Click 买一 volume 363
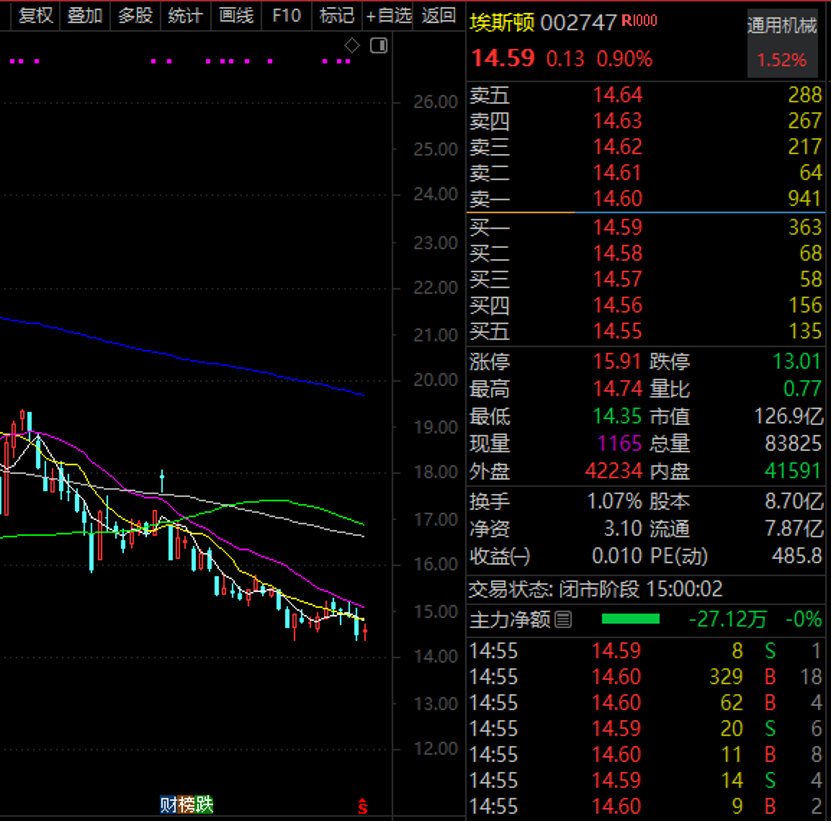The height and width of the screenshot is (822, 832). click(x=804, y=228)
